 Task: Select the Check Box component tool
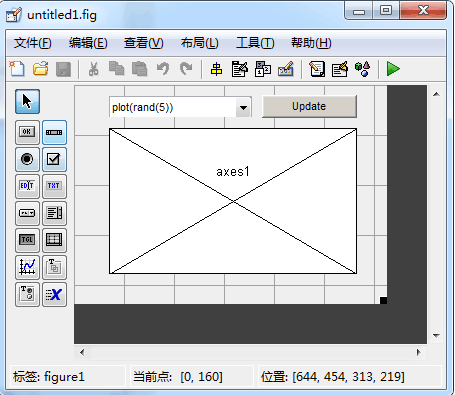[54, 159]
